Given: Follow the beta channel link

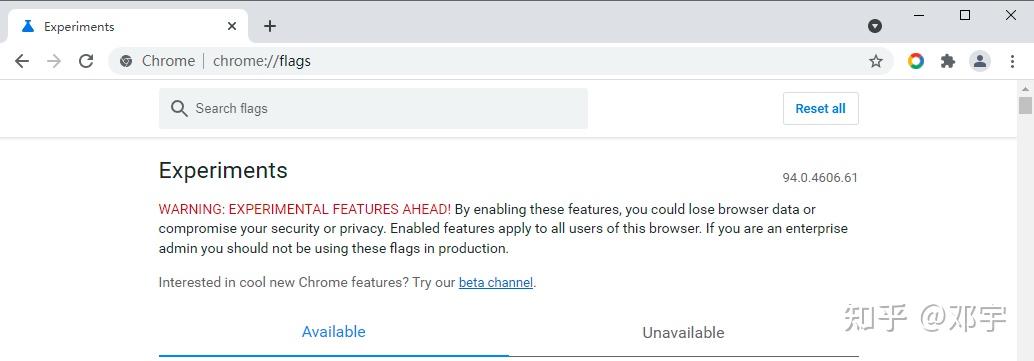Looking at the screenshot, I should 496,282.
